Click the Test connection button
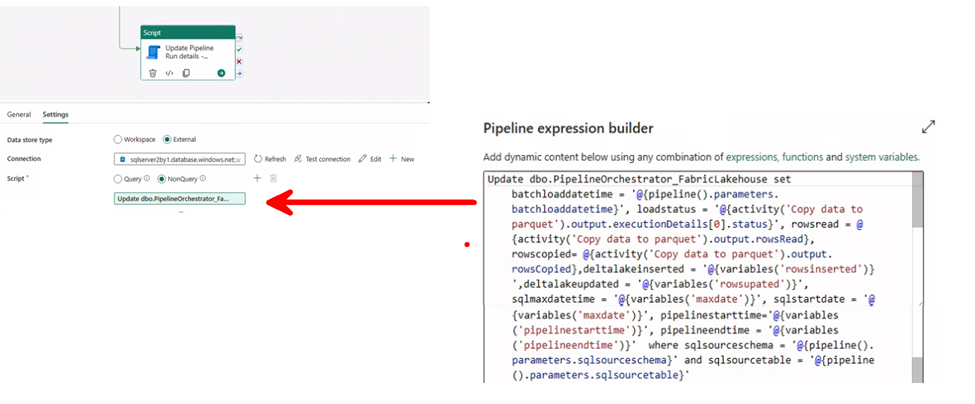The height and width of the screenshot is (404, 975). [x=323, y=159]
